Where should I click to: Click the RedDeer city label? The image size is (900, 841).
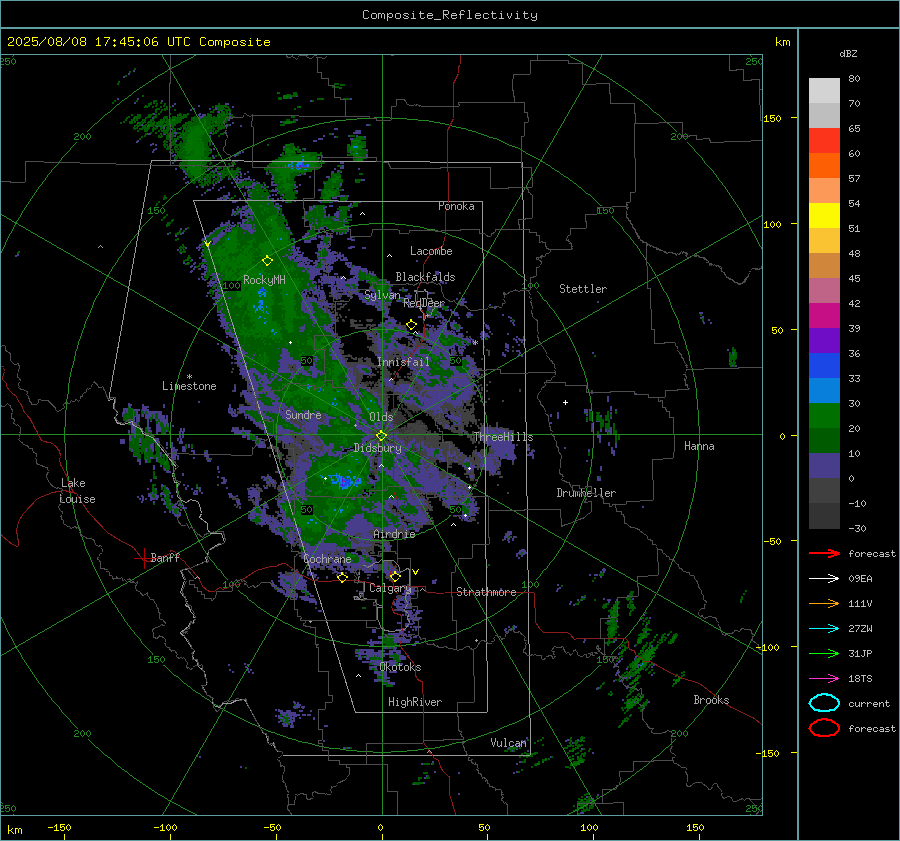424,303
